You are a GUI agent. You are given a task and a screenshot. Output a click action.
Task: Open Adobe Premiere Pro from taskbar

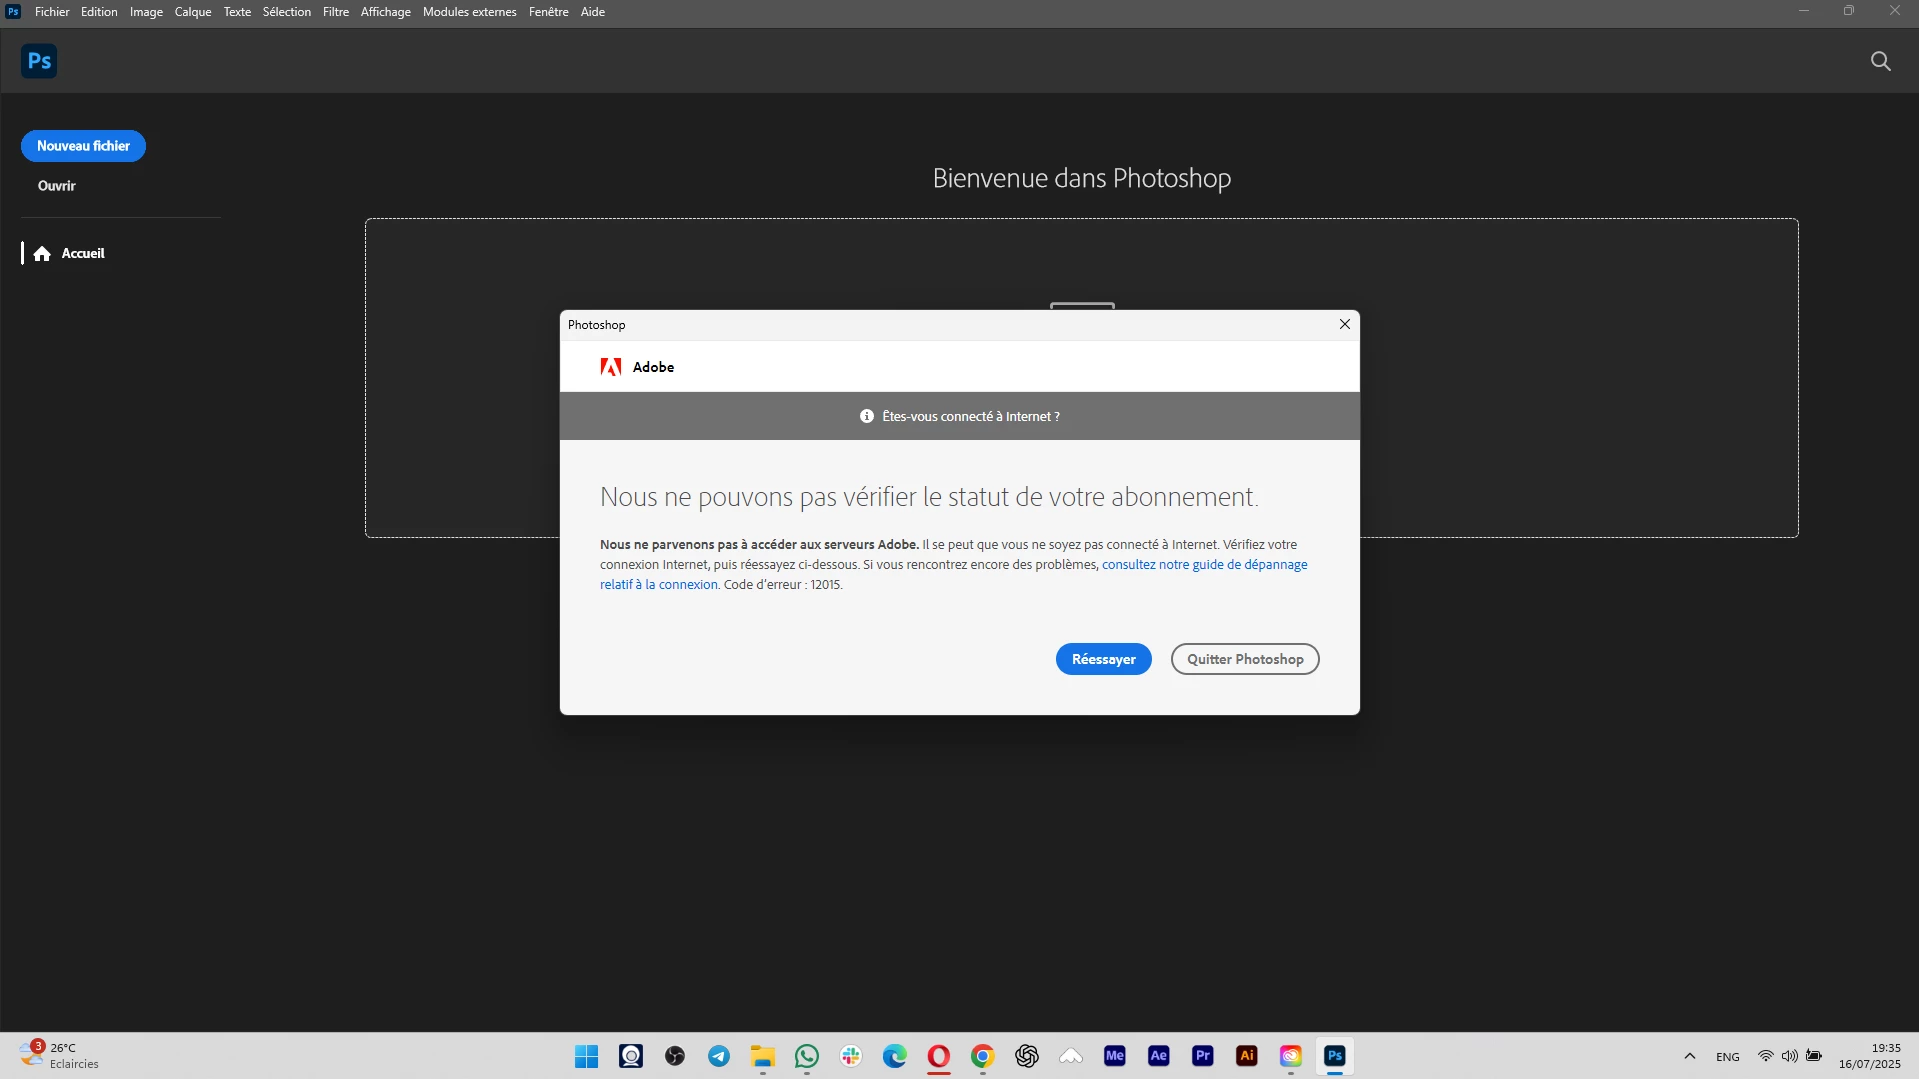(x=1203, y=1056)
